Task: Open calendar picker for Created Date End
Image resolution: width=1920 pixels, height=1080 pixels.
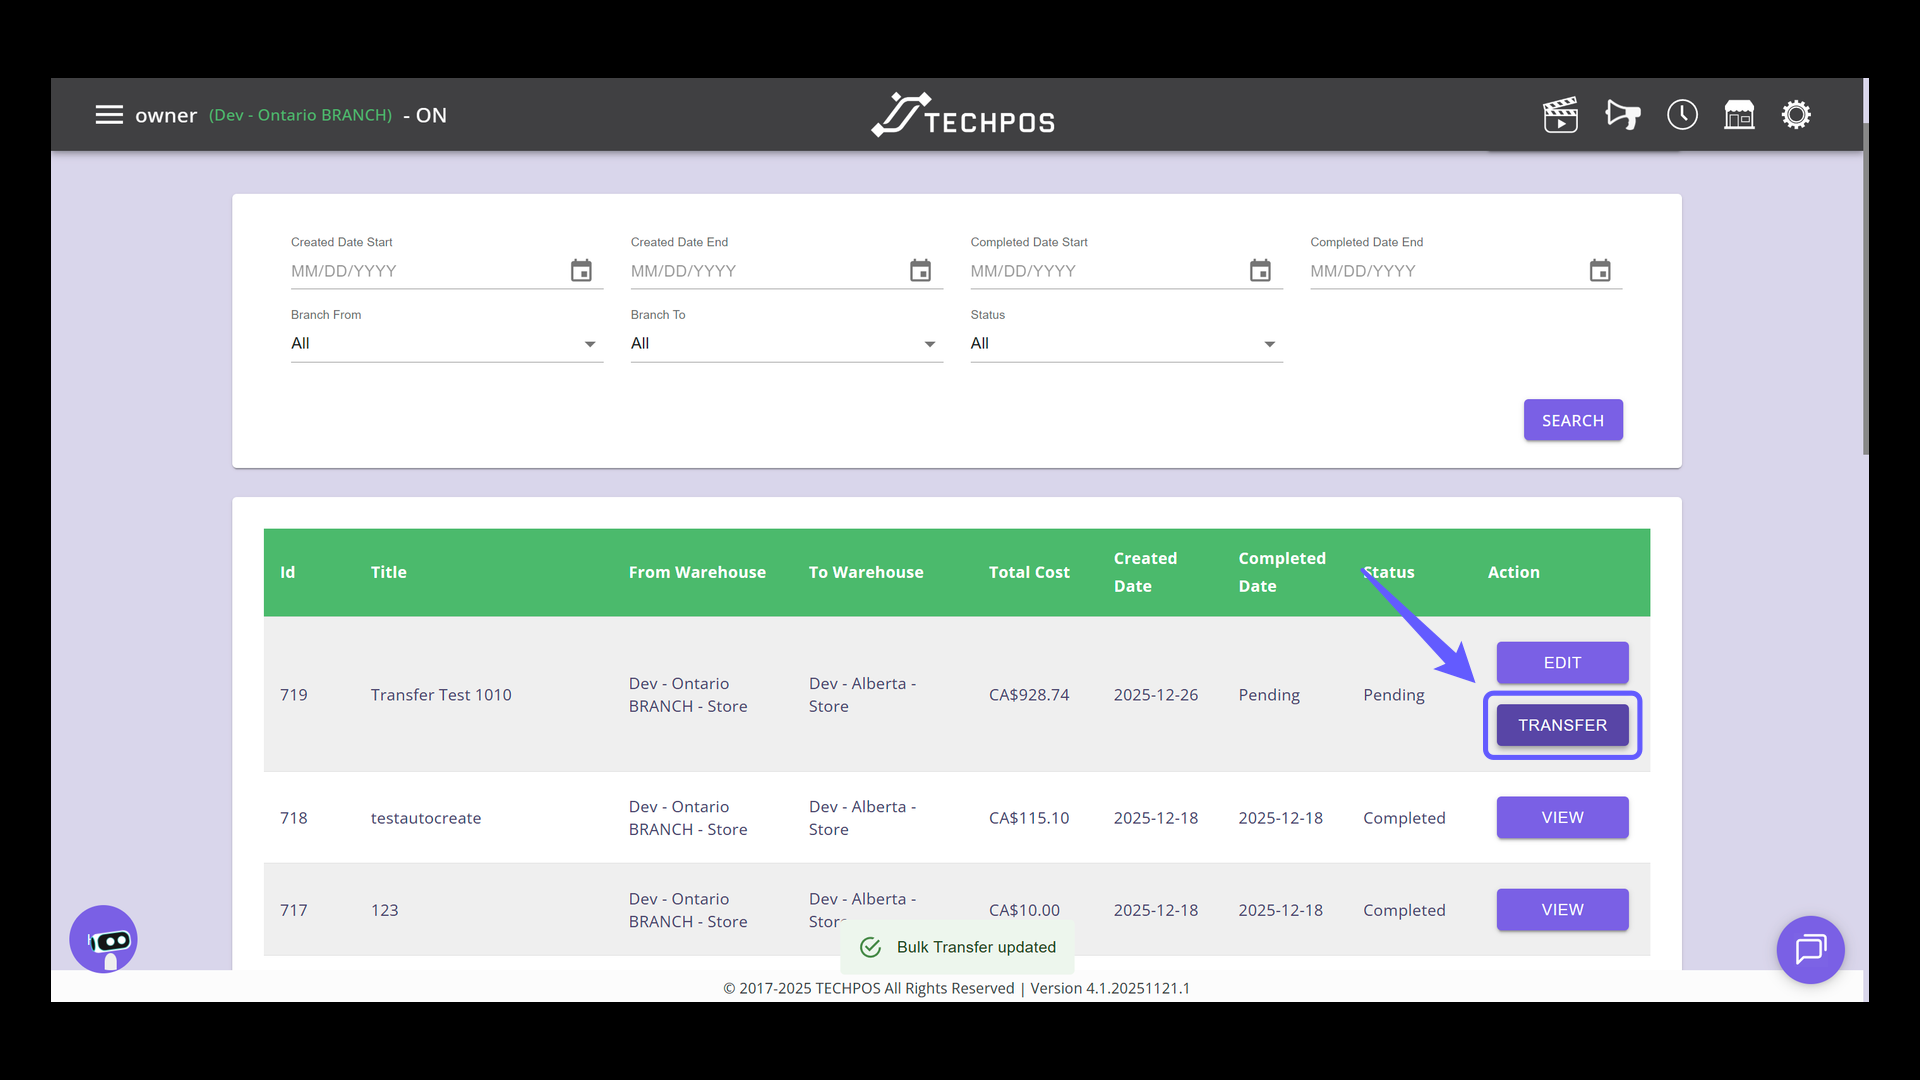Action: coord(920,271)
